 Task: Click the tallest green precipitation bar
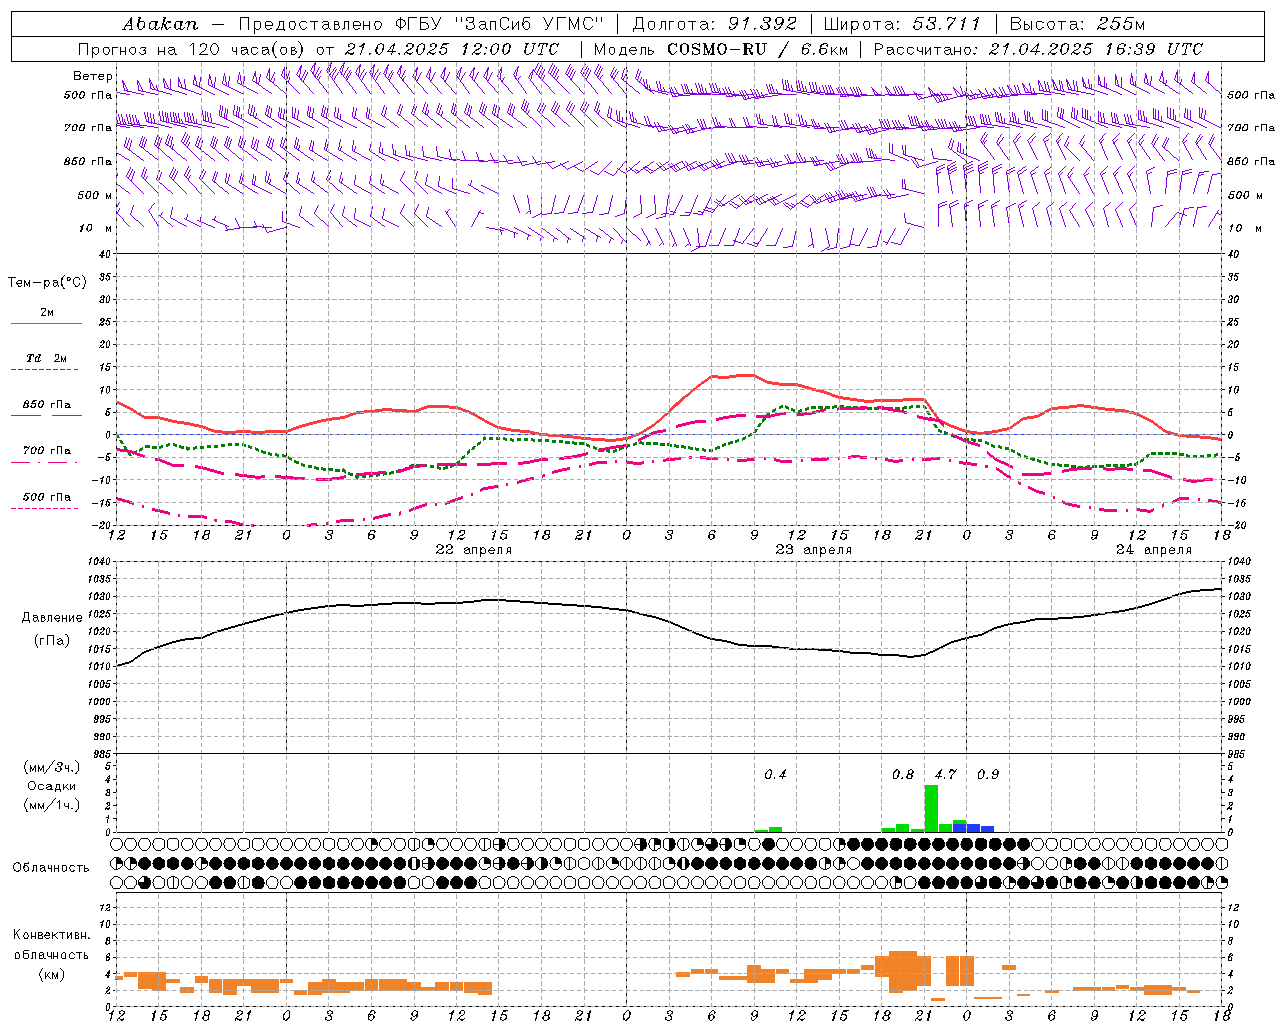click(931, 808)
